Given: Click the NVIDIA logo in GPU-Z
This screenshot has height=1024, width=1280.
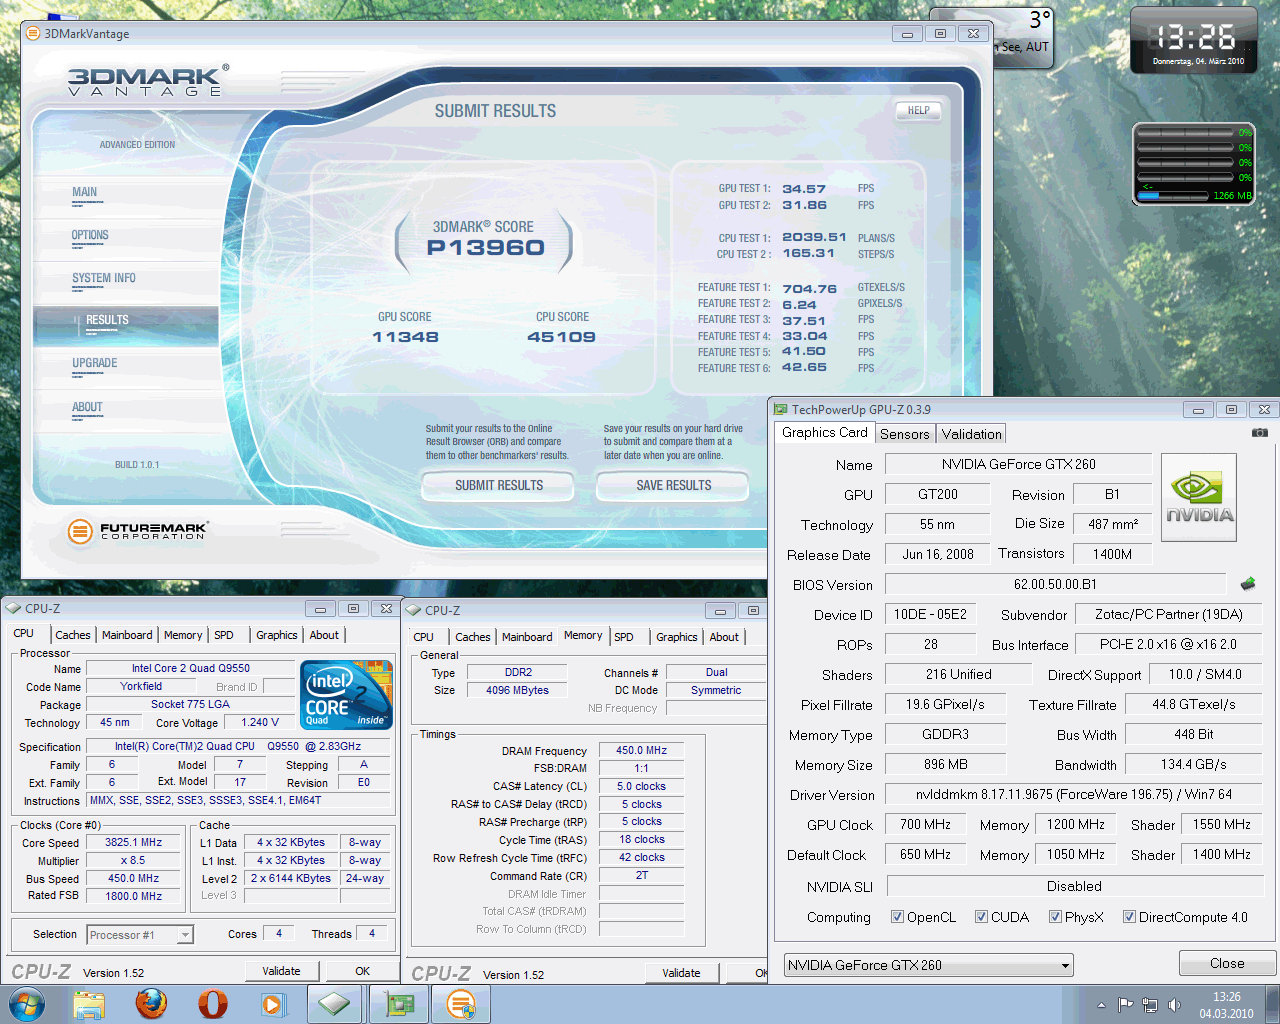Looking at the screenshot, I should coord(1199,498).
